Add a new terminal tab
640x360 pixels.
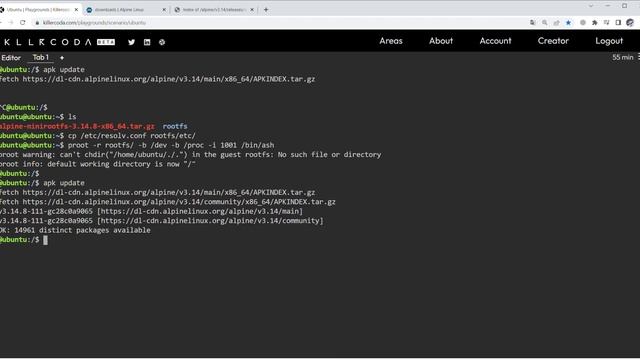point(62,58)
